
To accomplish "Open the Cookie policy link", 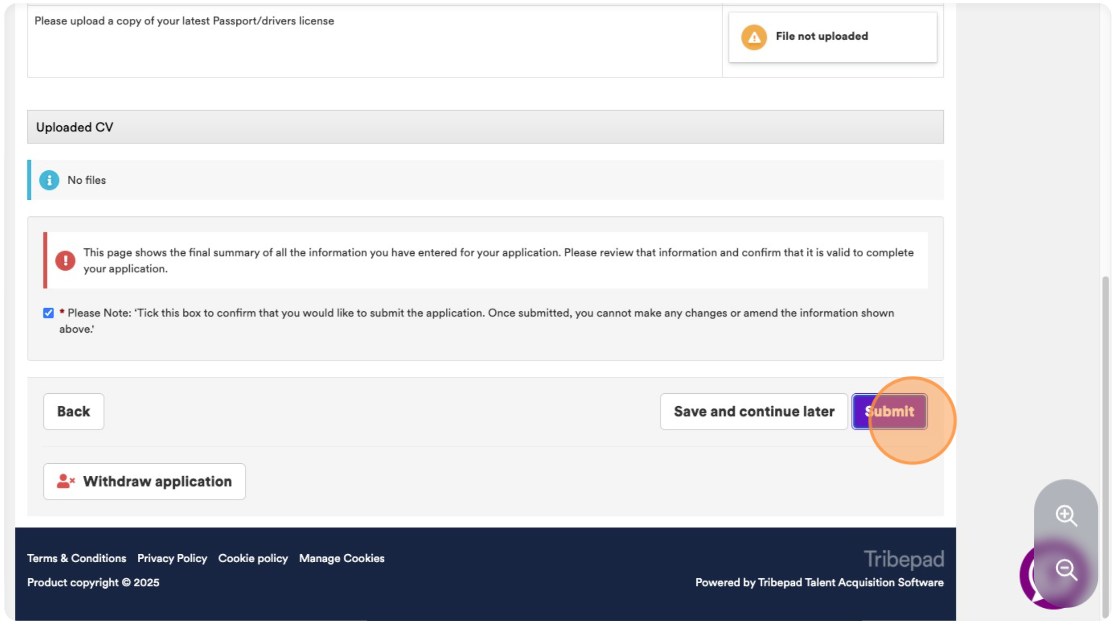I will [x=253, y=559].
